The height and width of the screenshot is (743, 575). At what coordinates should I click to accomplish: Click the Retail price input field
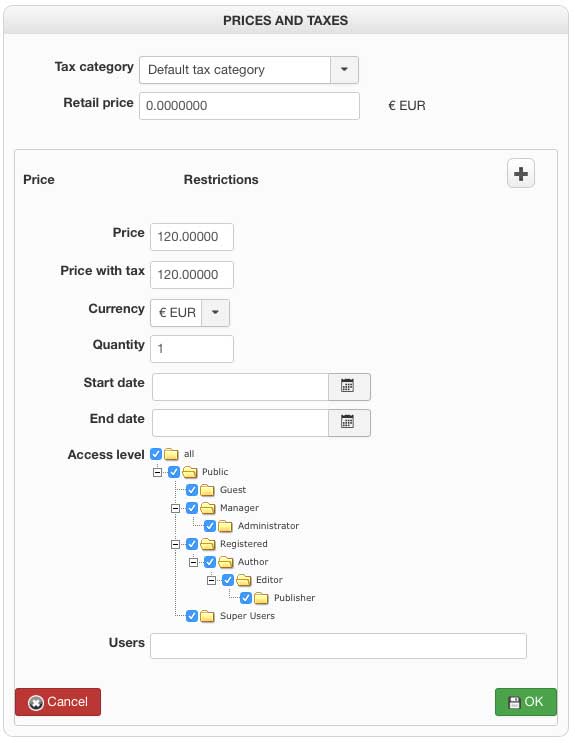coord(249,106)
